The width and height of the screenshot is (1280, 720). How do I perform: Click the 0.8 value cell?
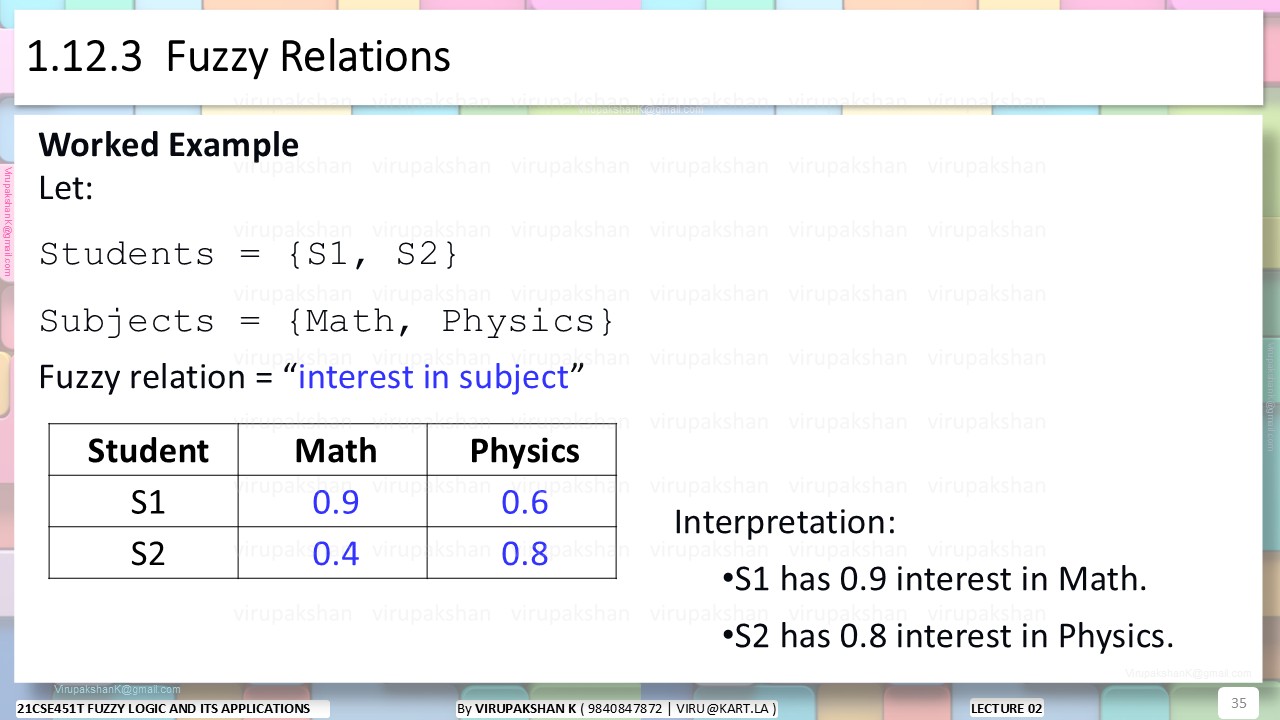(x=522, y=553)
